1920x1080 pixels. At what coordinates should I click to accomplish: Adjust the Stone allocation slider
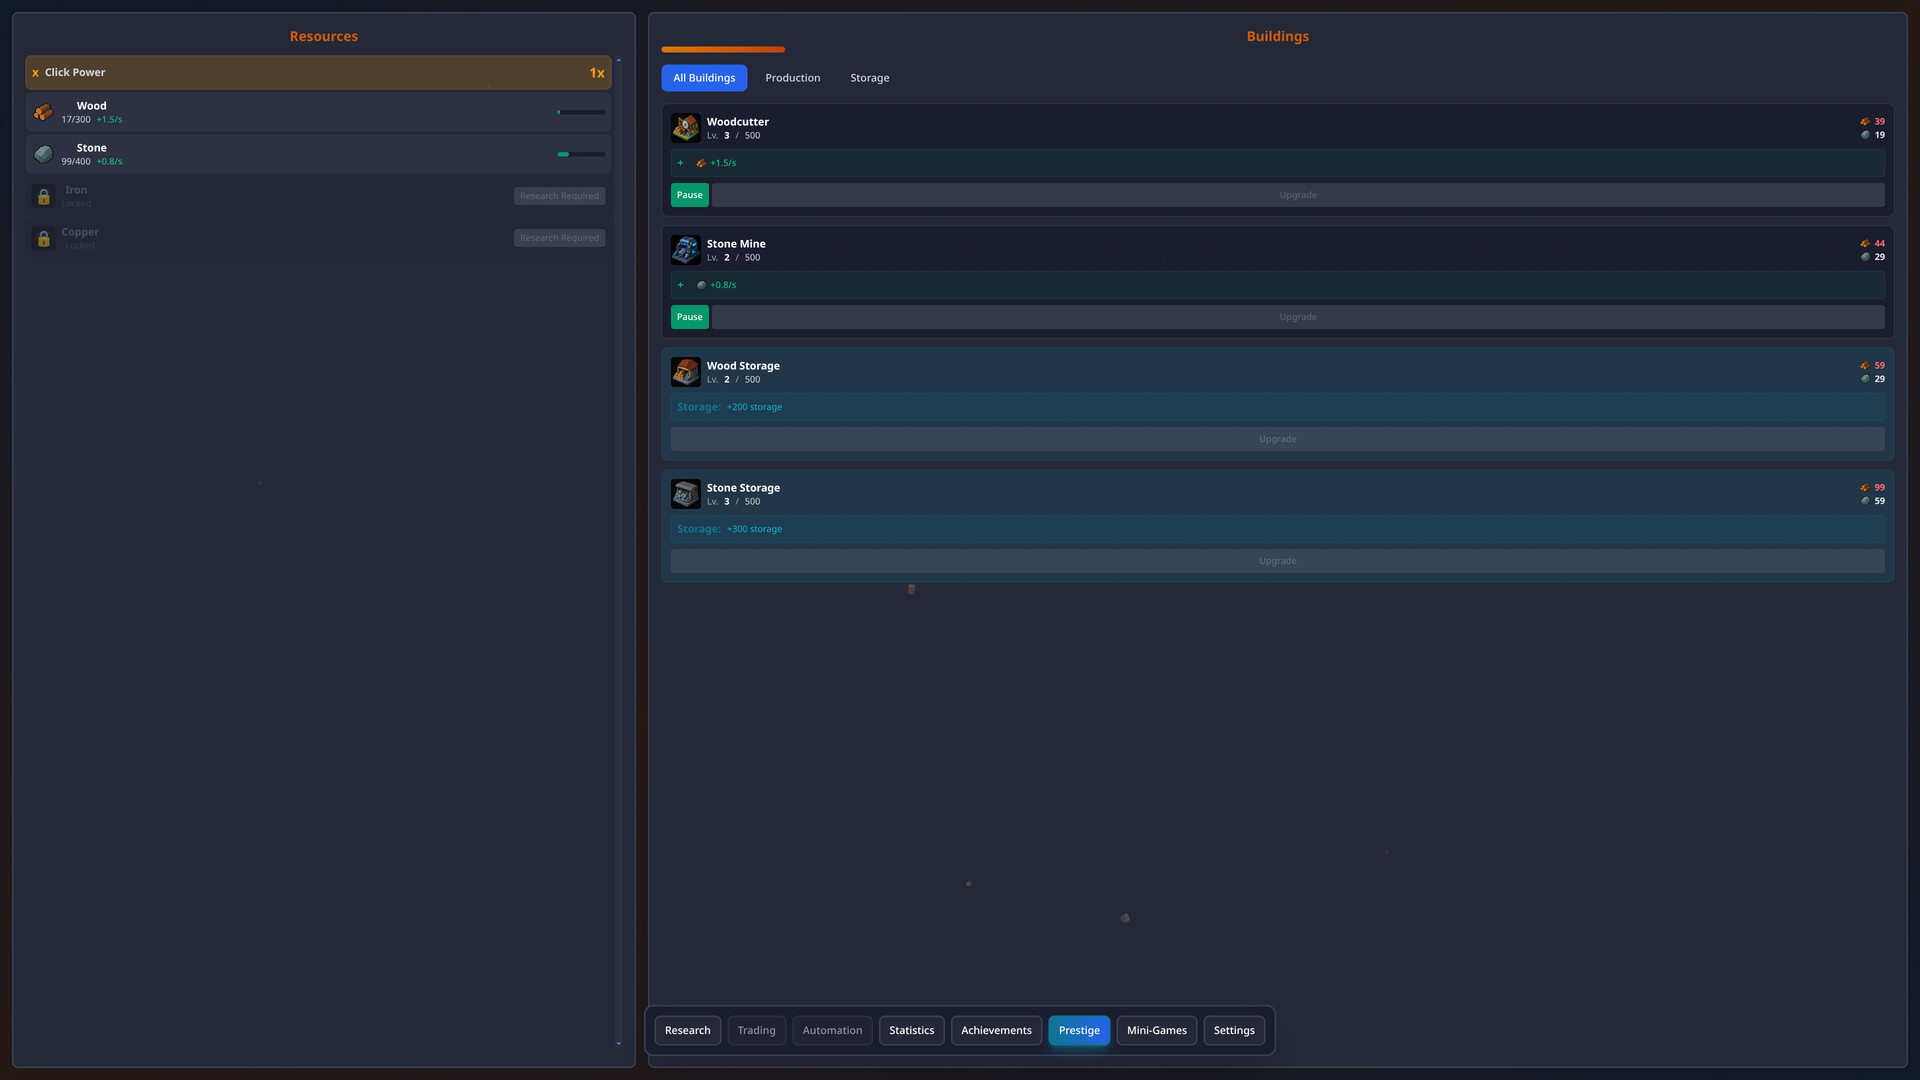581,155
